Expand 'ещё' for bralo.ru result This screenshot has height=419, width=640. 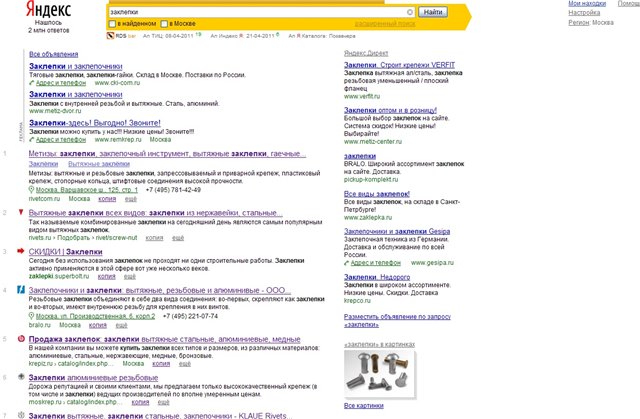pyautogui.click(x=122, y=325)
